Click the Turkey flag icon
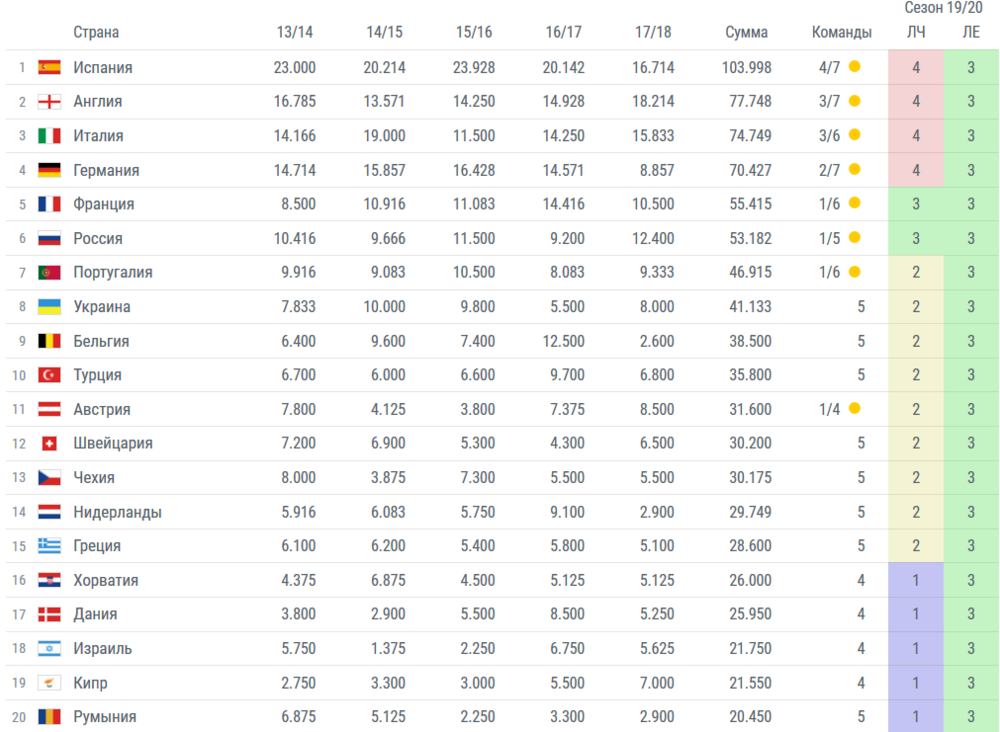The height and width of the screenshot is (732, 1000). pyautogui.click(x=49, y=375)
